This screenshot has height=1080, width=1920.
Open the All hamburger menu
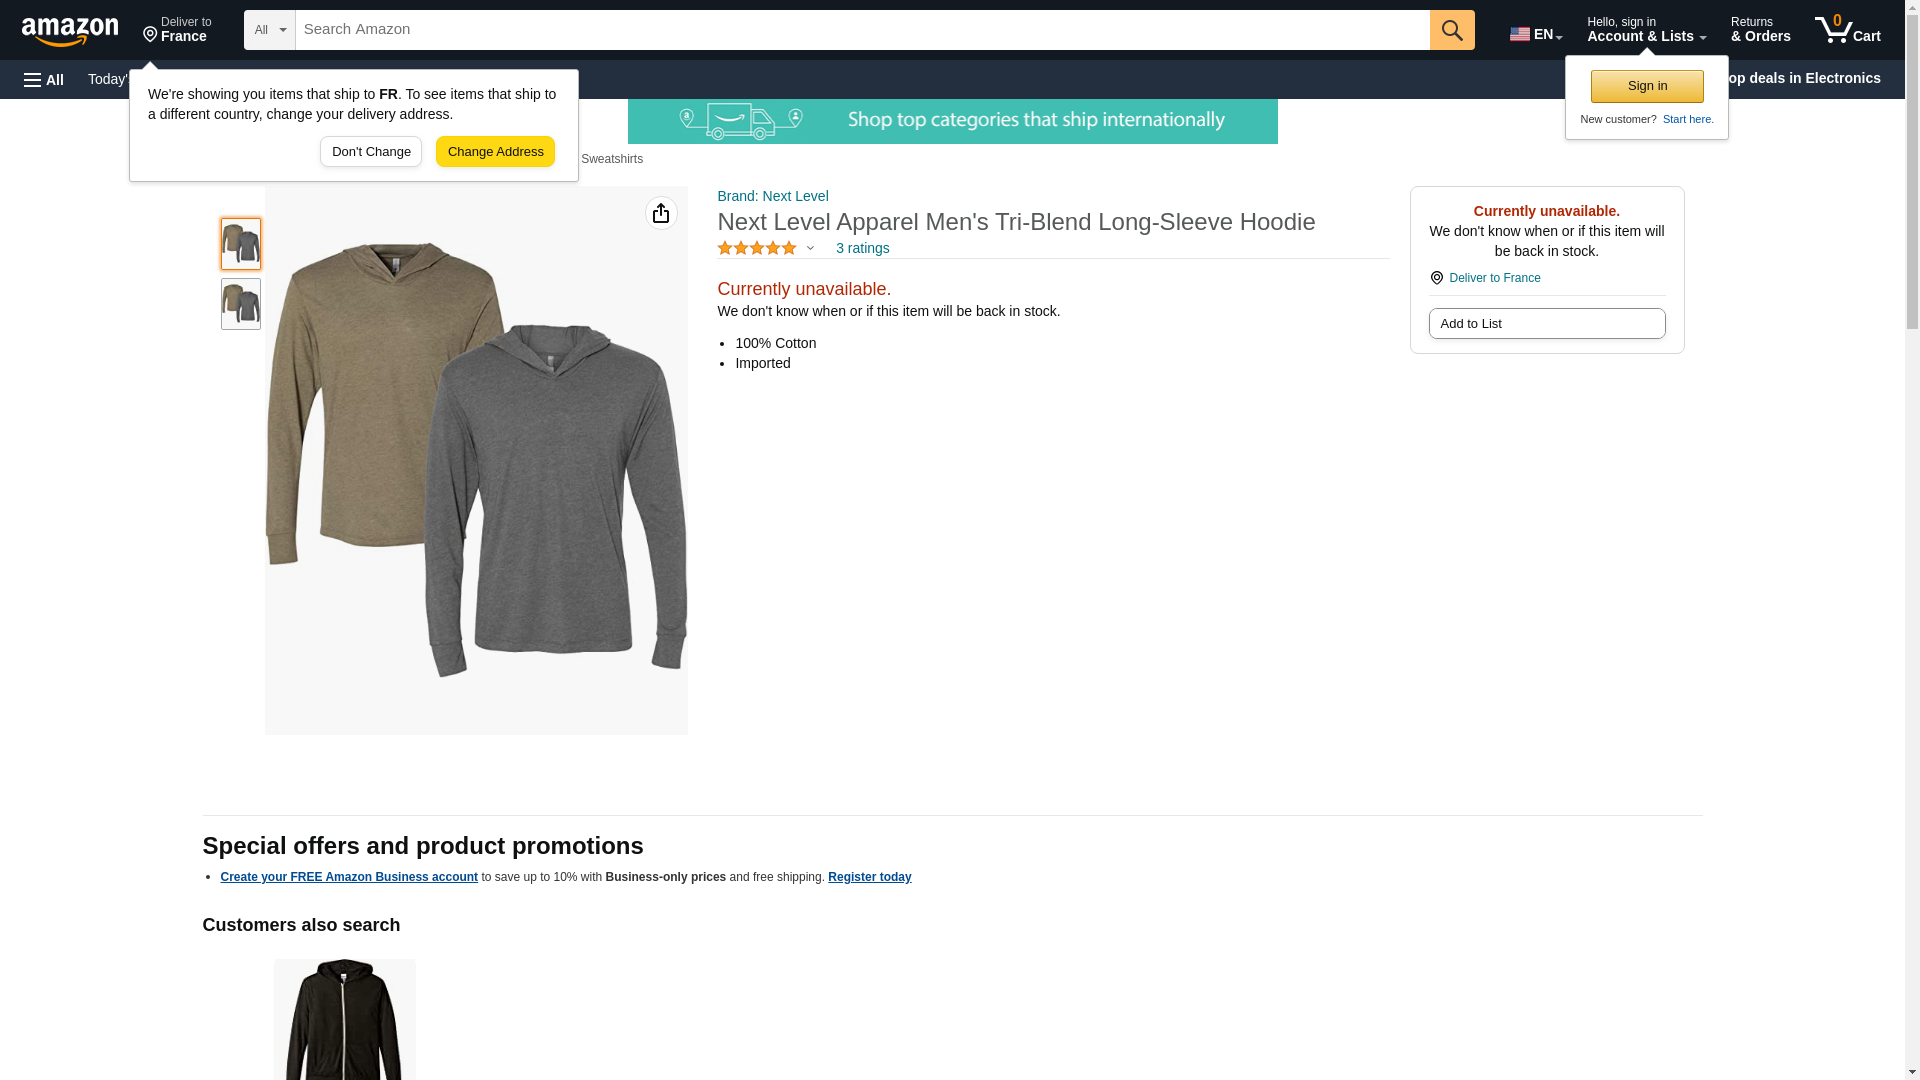point(44,79)
